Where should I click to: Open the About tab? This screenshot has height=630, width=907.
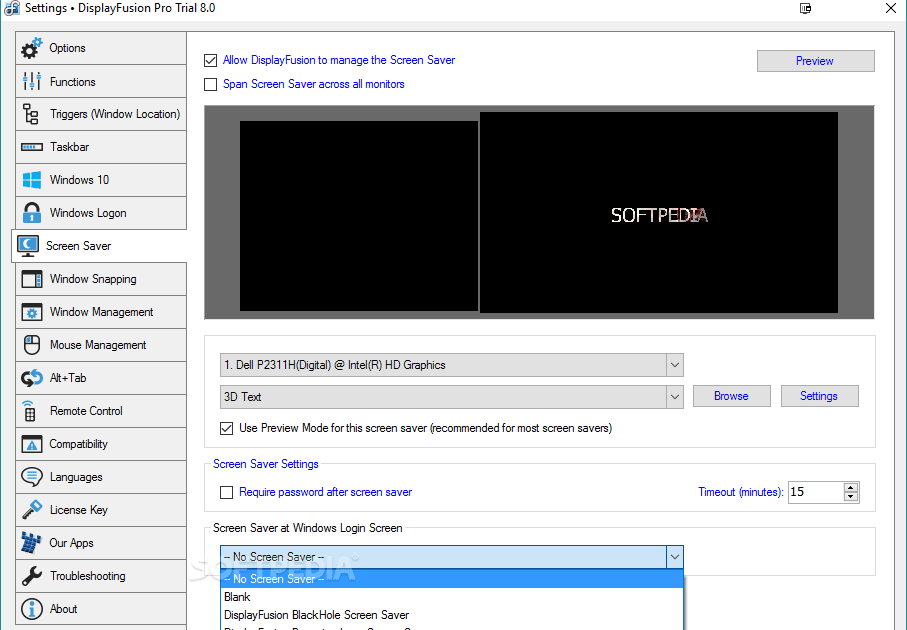pos(101,609)
